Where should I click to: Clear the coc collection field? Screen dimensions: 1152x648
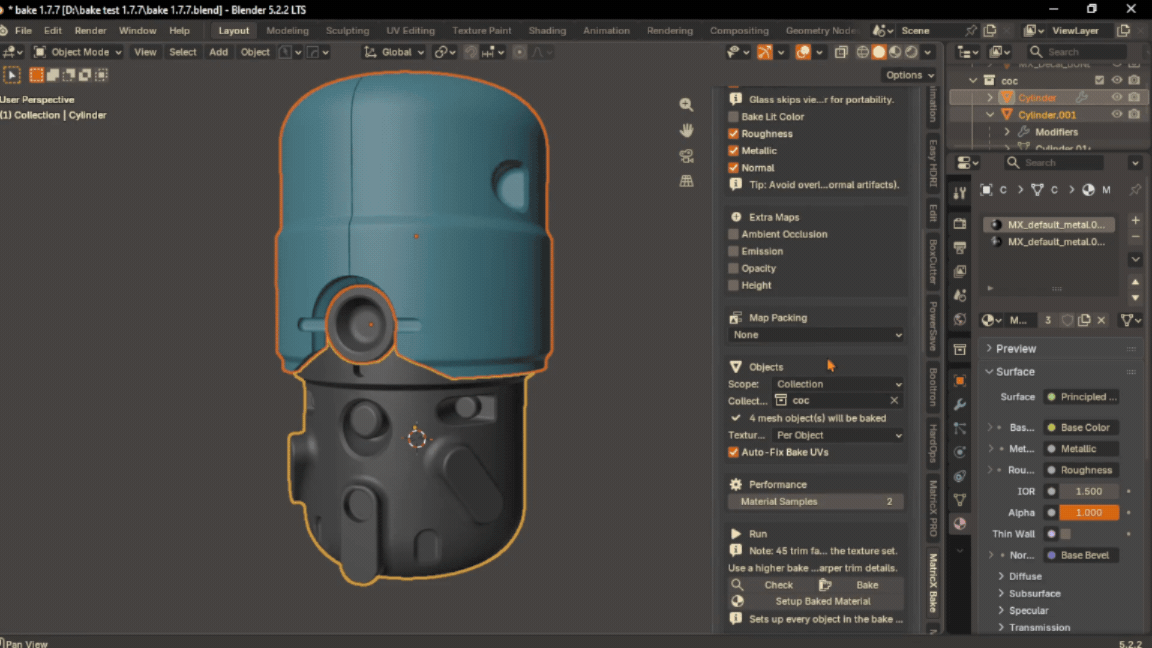click(x=894, y=401)
